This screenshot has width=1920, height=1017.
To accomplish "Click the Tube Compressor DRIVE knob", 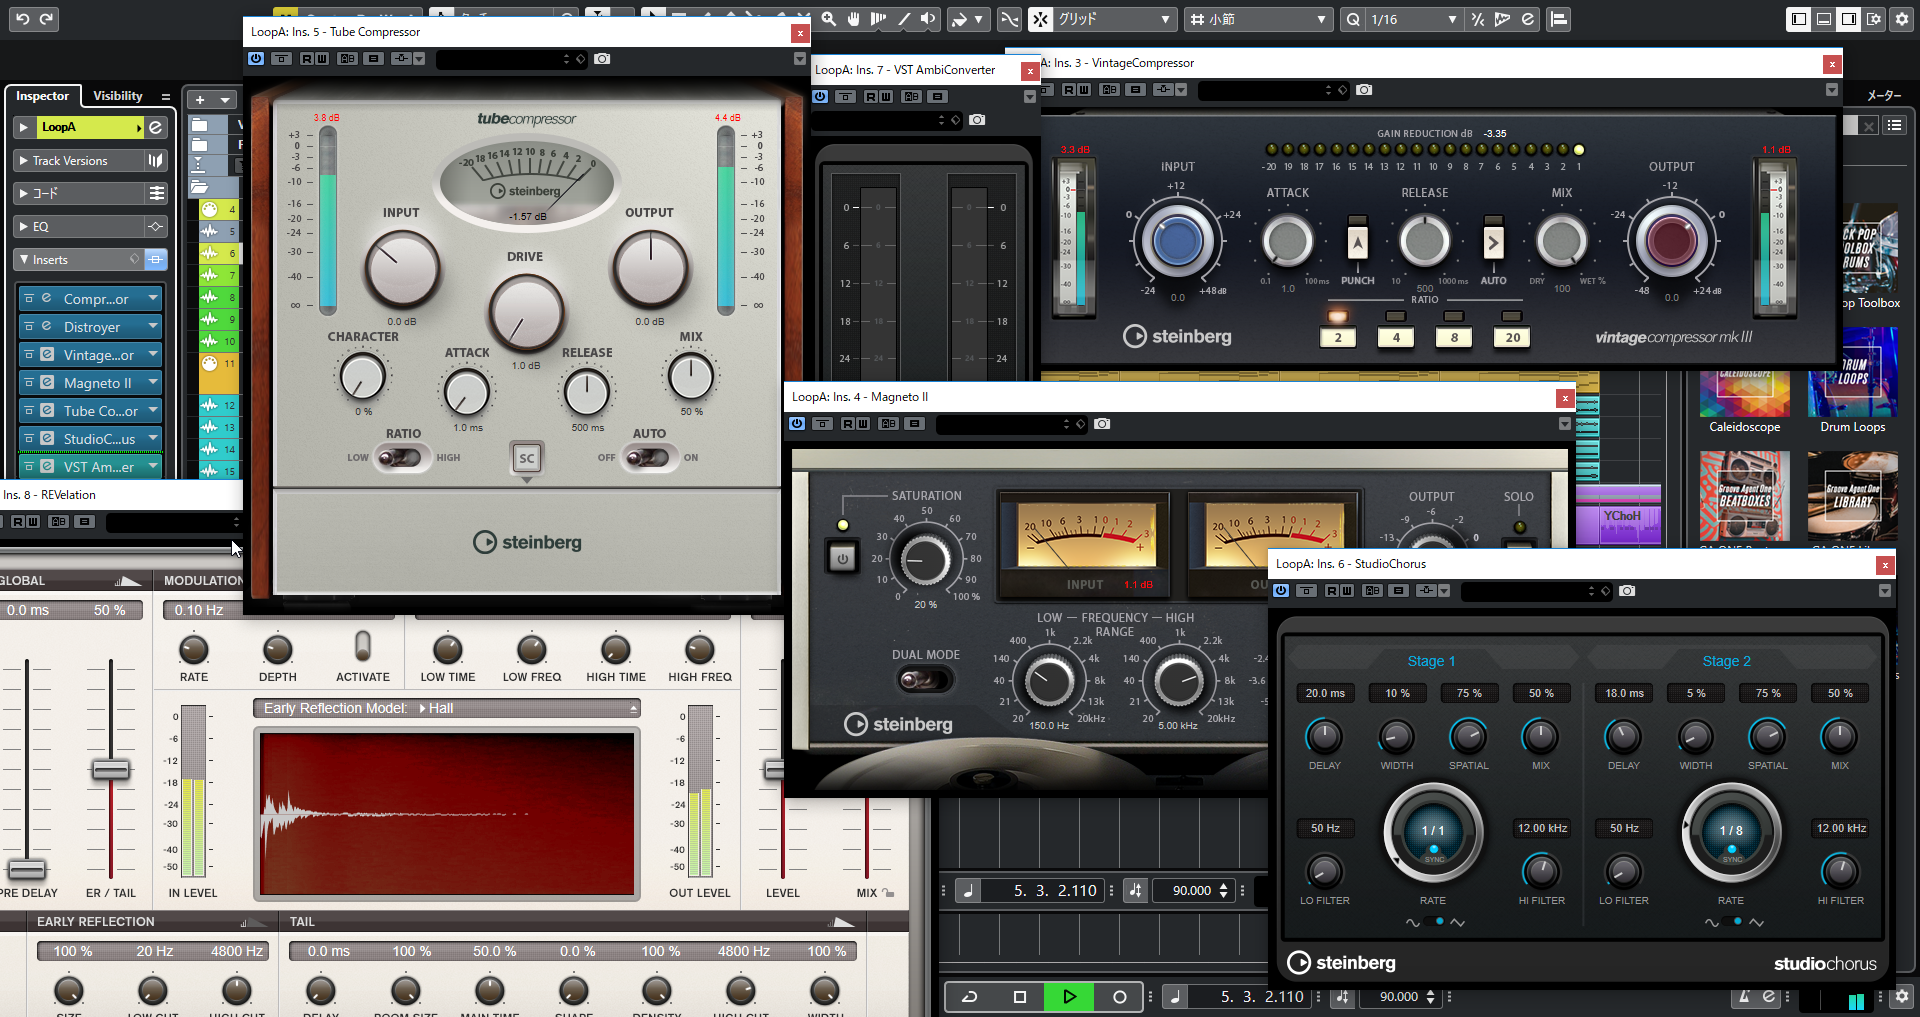I will click(x=526, y=312).
